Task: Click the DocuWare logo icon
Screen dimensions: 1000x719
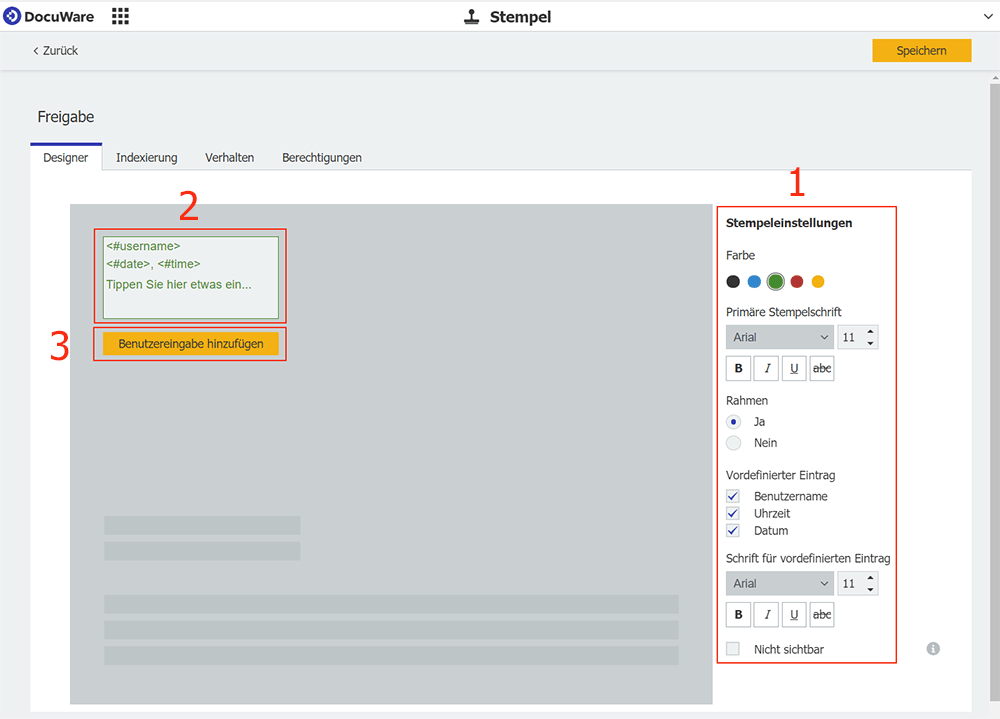Action: [12, 16]
